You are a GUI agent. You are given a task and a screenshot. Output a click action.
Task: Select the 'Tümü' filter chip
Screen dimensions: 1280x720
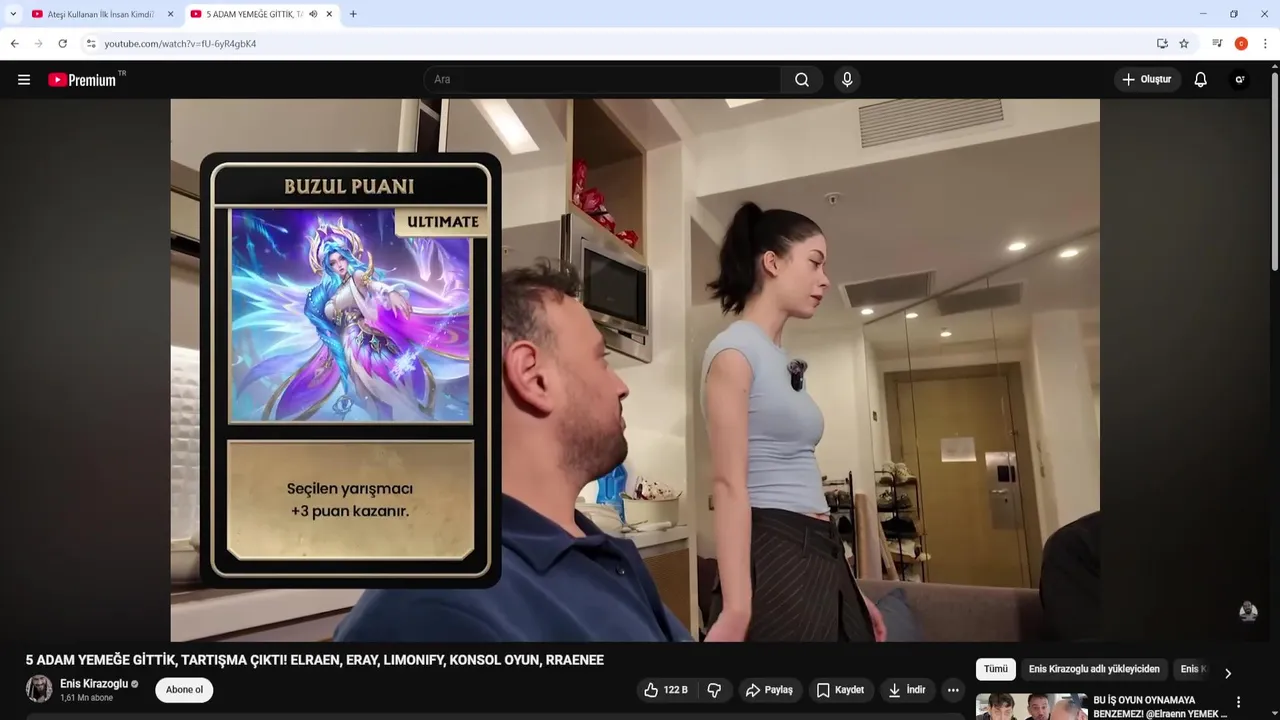point(996,669)
